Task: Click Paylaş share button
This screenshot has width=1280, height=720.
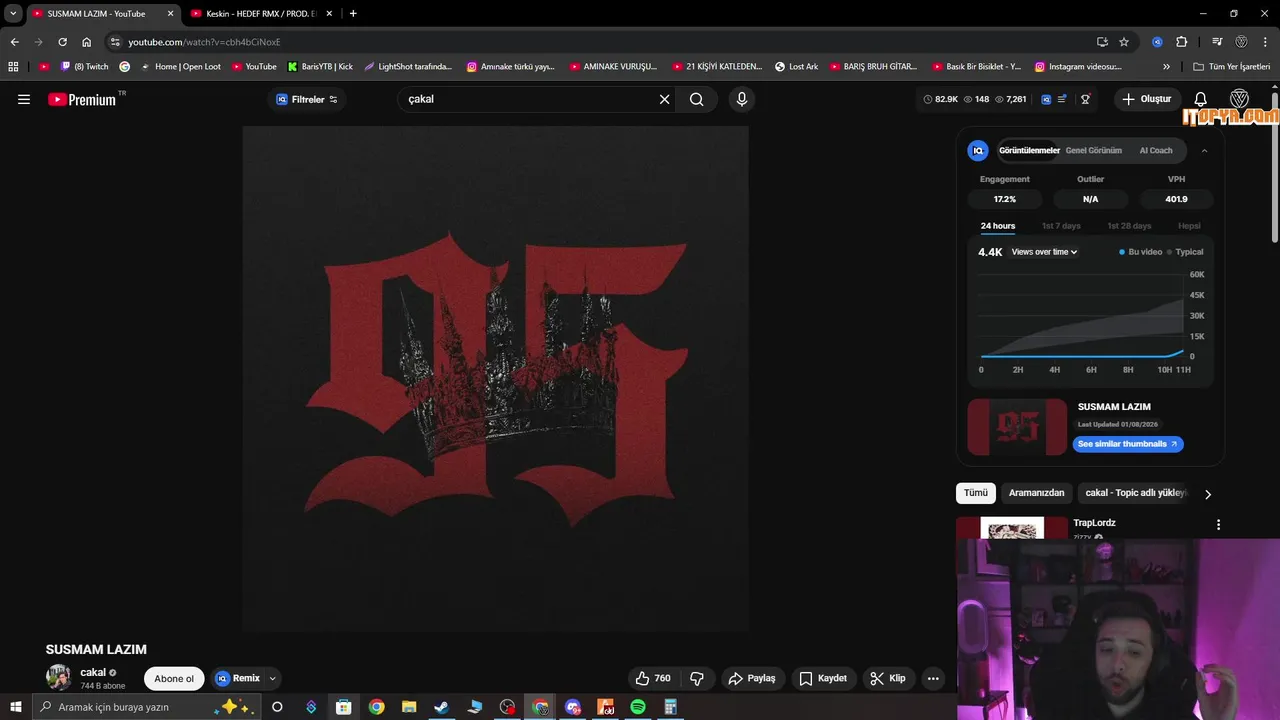Action: pos(752,678)
